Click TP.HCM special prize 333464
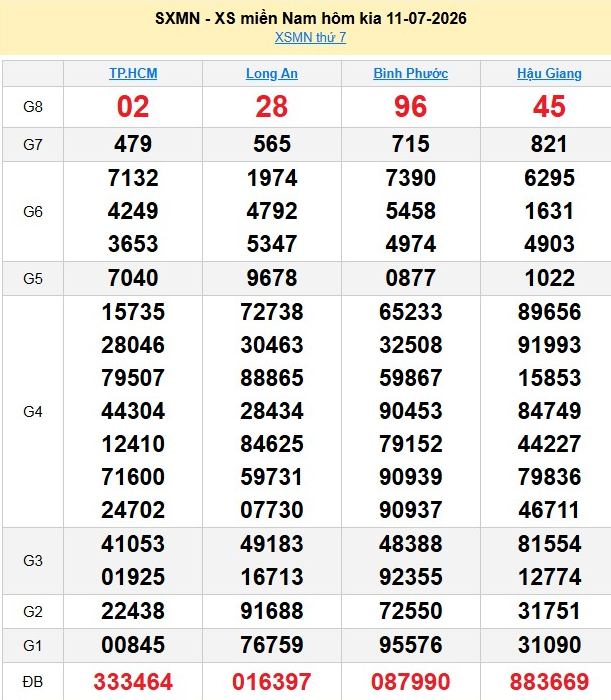The width and height of the screenshot is (611, 700). (x=133, y=682)
